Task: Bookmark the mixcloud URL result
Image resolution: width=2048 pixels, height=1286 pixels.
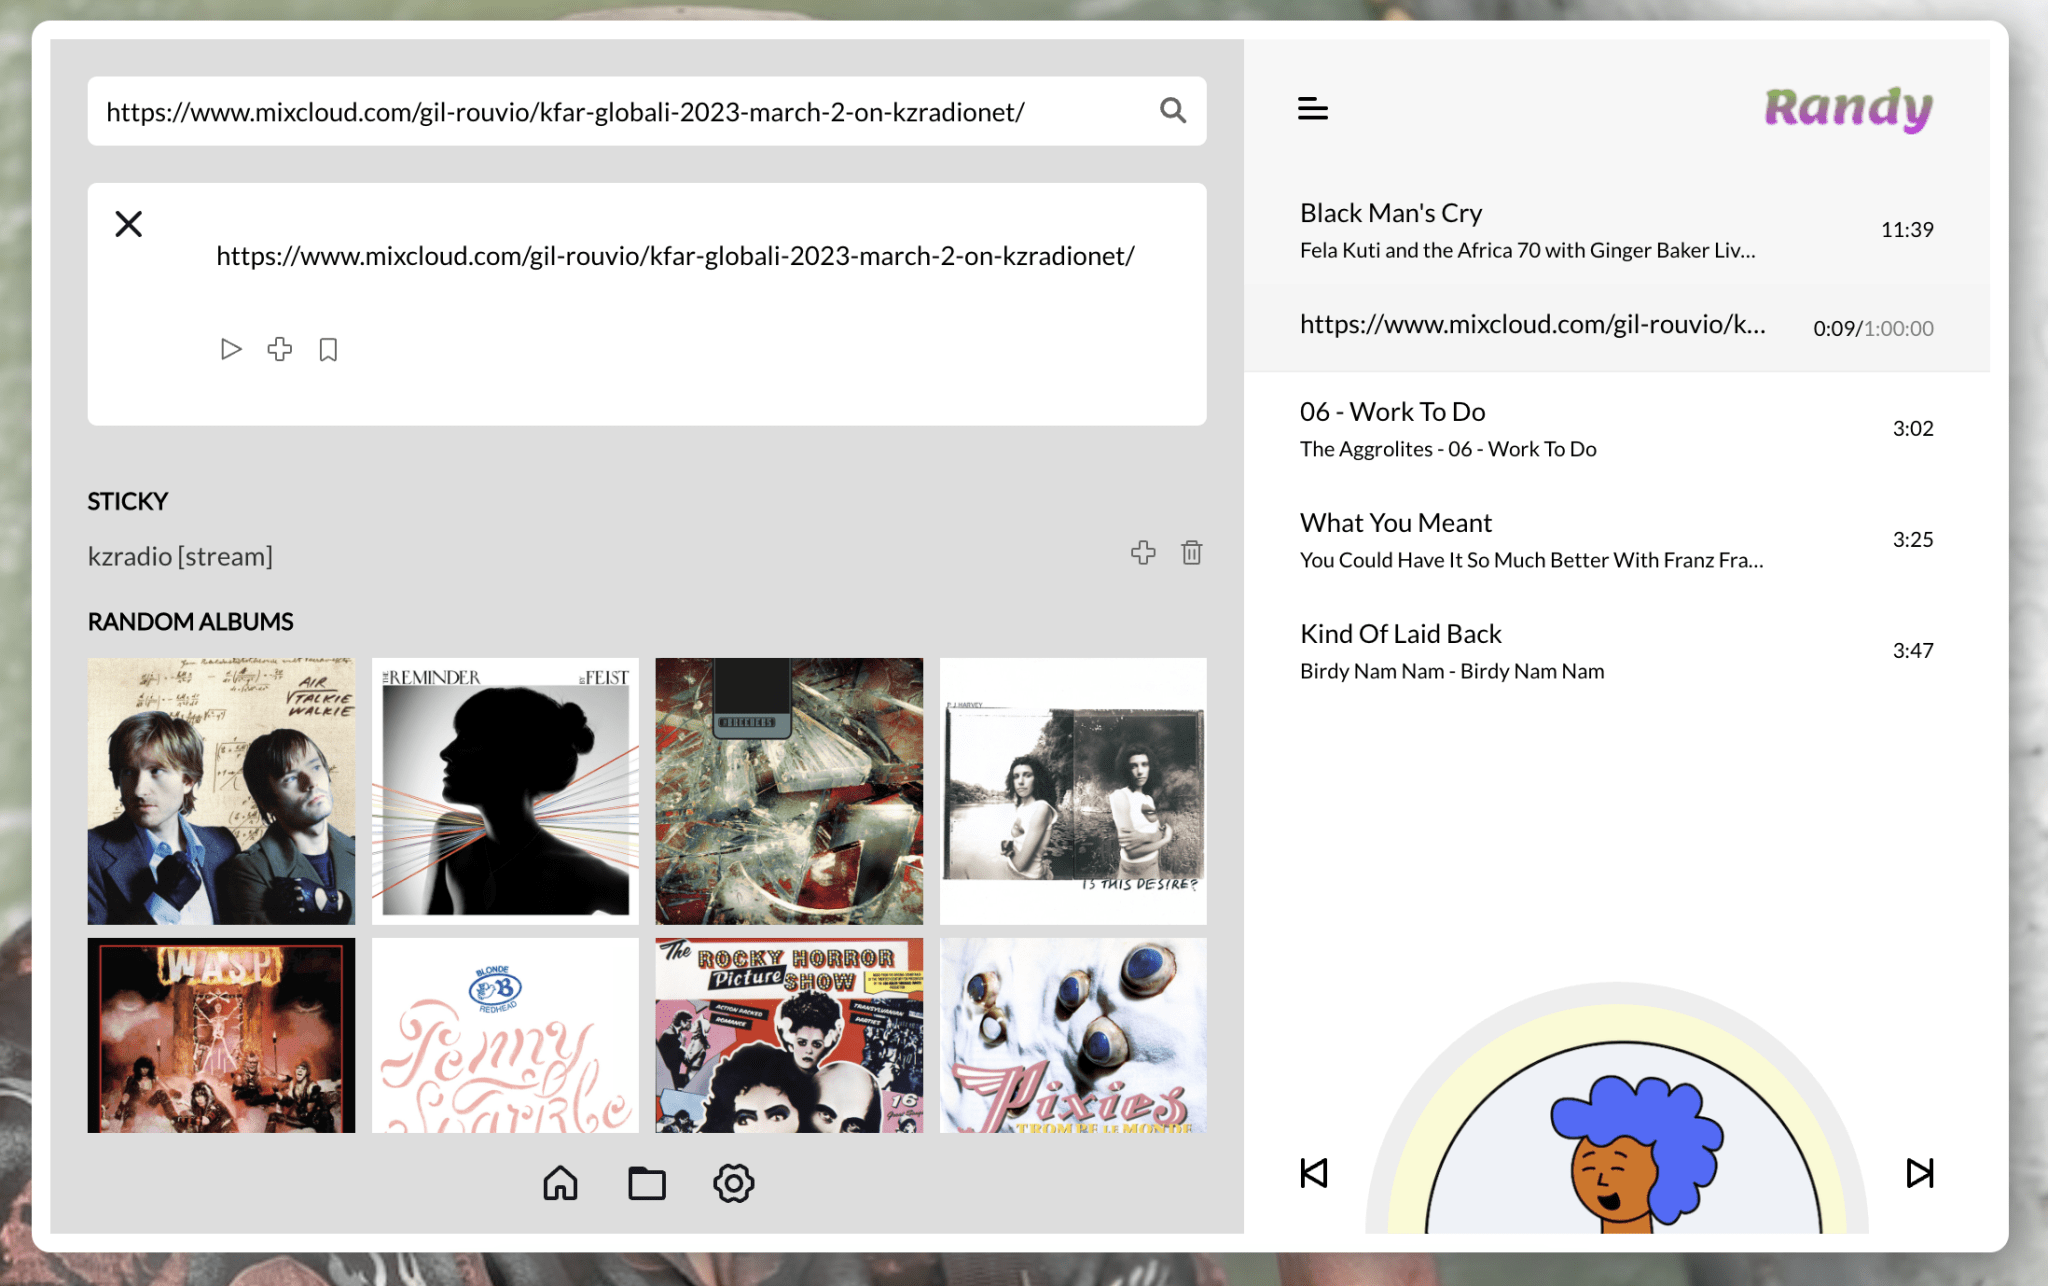Action: pos(328,349)
